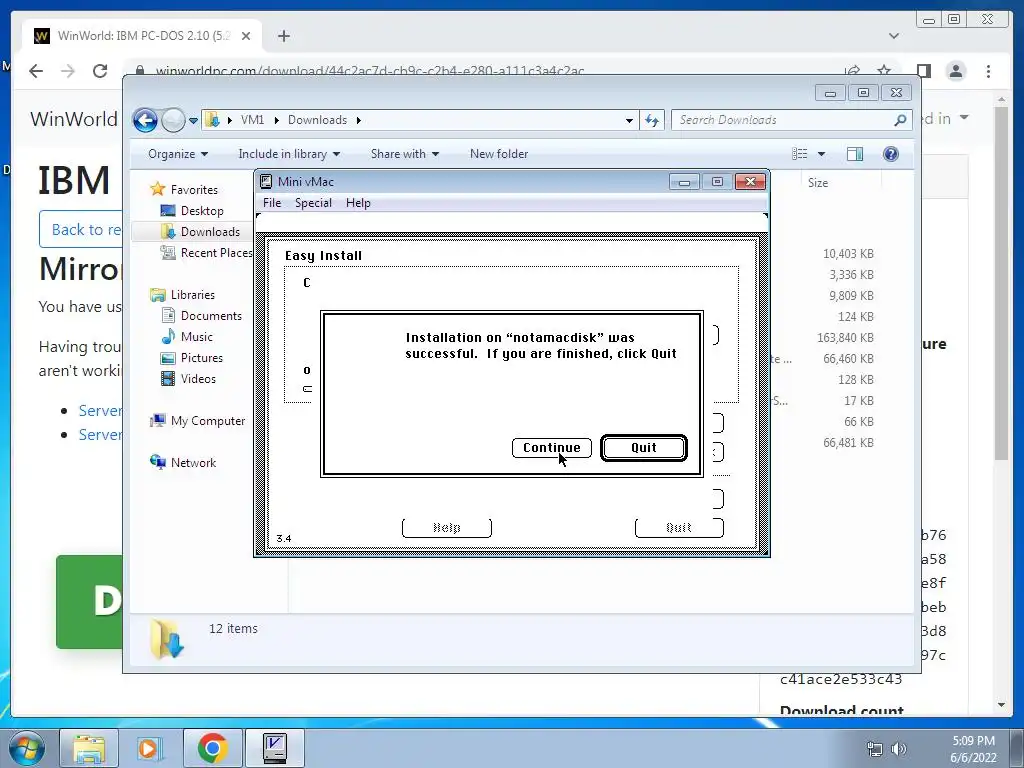Switch to Chrome from the taskbar
The width and height of the screenshot is (1024, 768).
pos(212,748)
